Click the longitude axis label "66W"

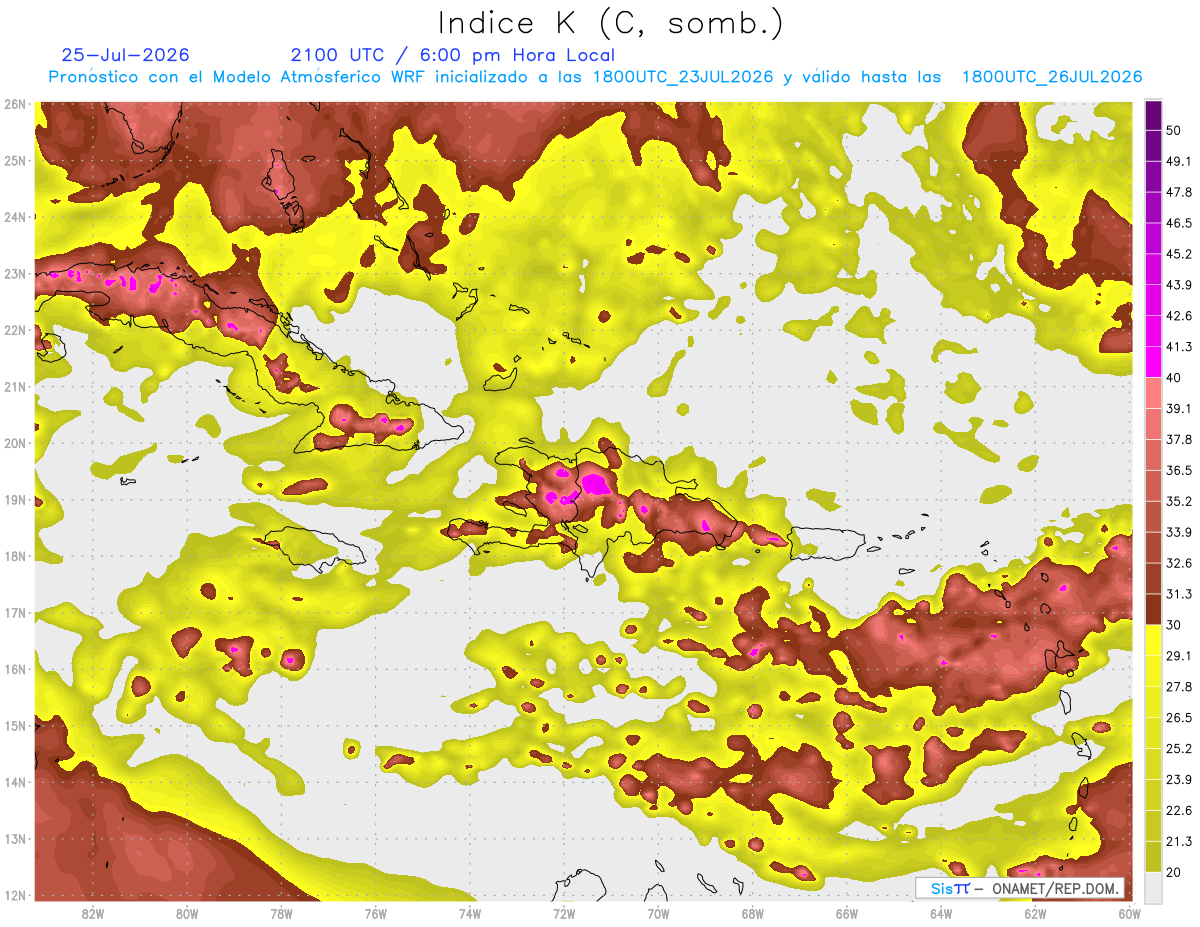click(x=847, y=913)
